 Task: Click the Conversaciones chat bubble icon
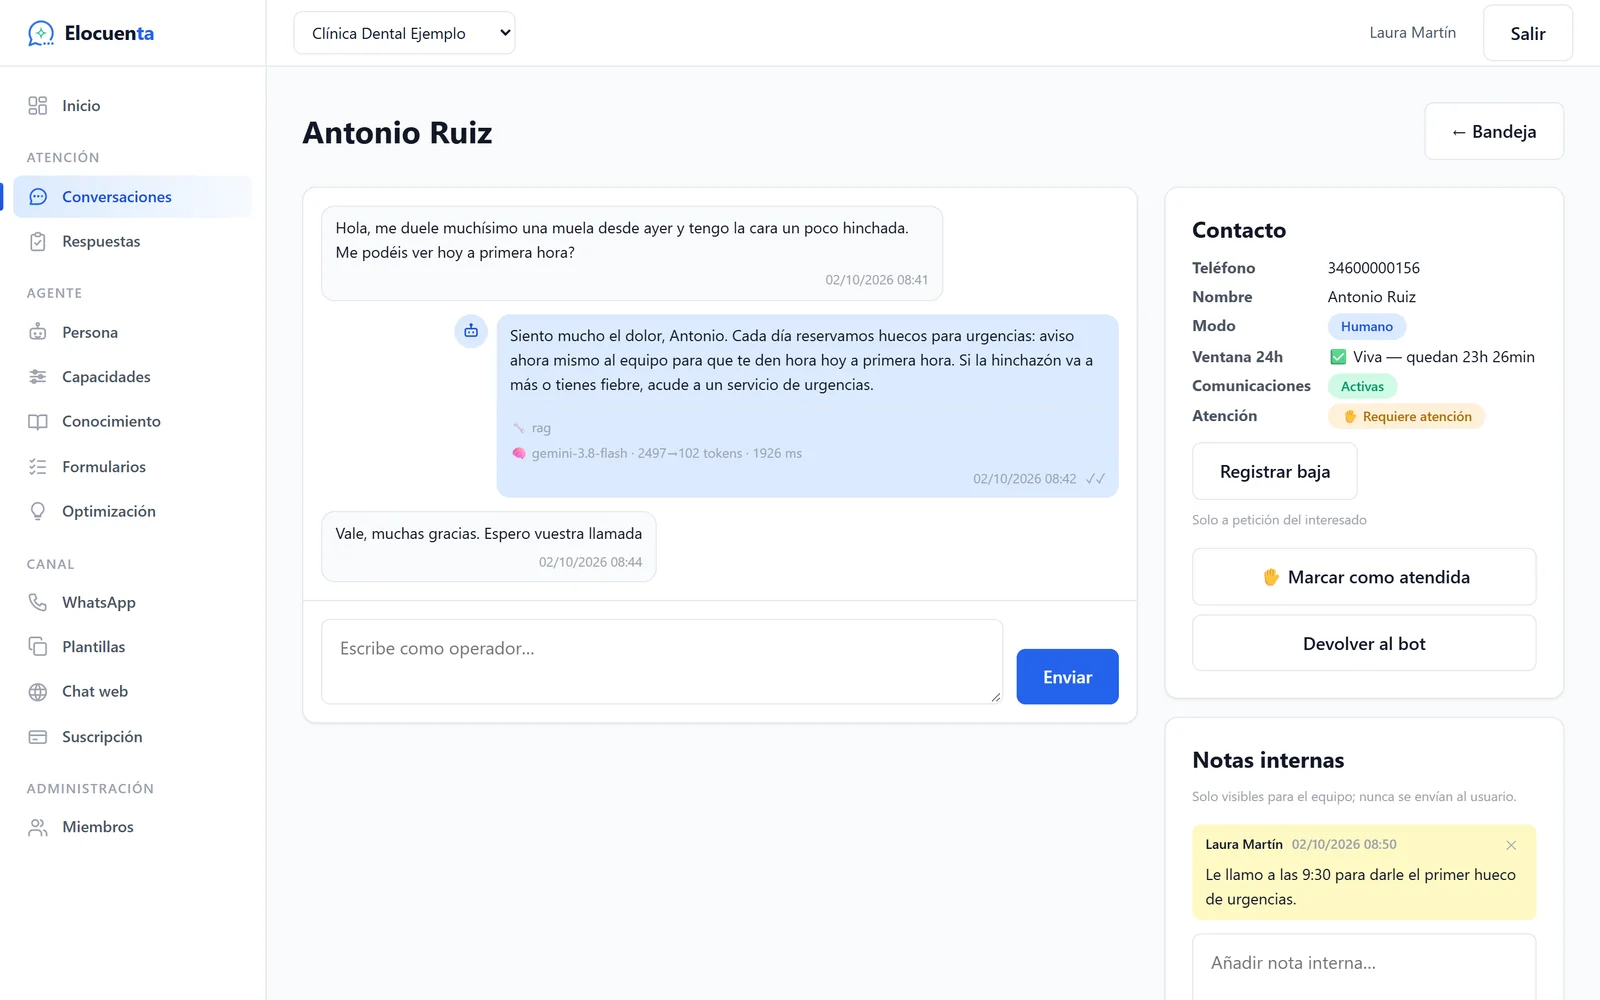point(38,197)
